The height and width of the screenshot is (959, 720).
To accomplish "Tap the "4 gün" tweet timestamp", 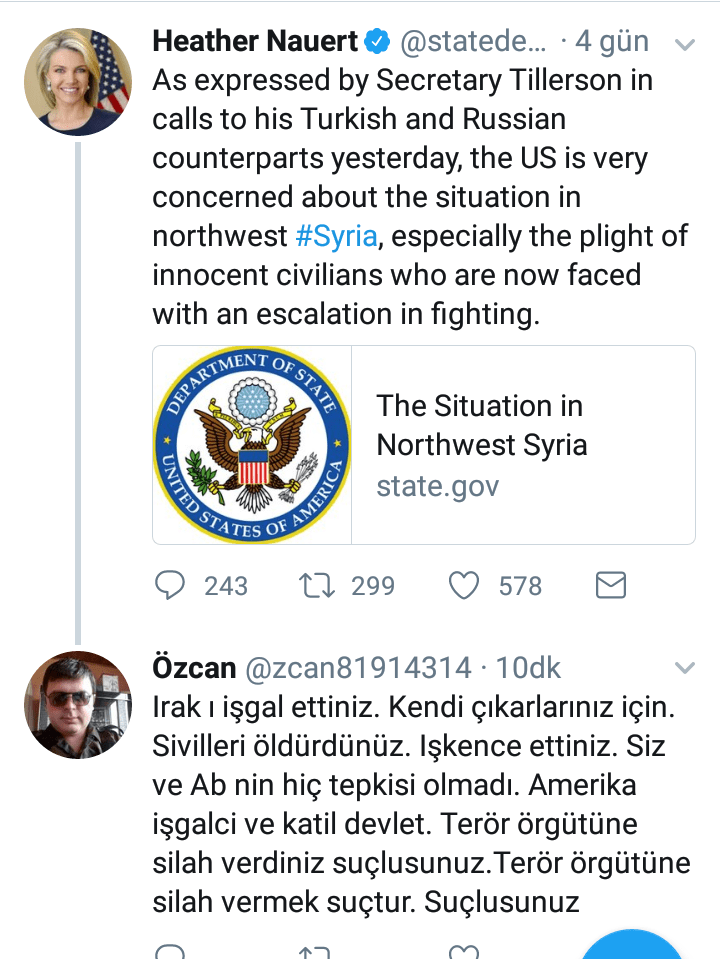I will [612, 42].
